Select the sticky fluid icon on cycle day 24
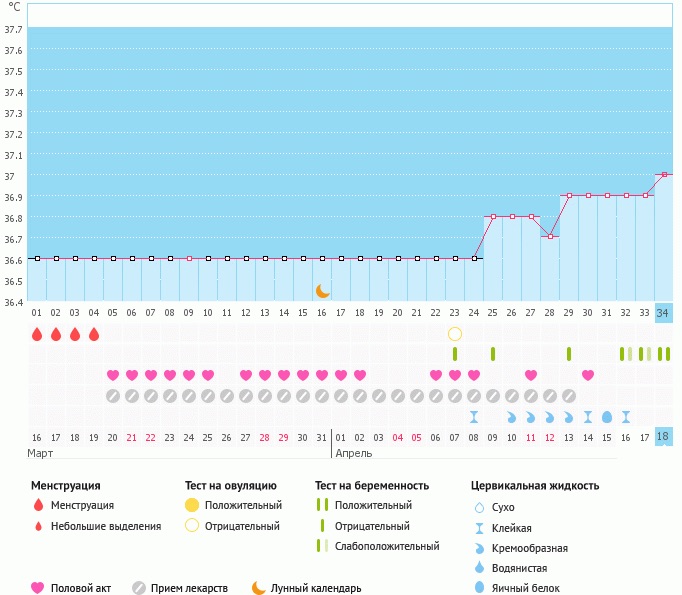 click(474, 417)
